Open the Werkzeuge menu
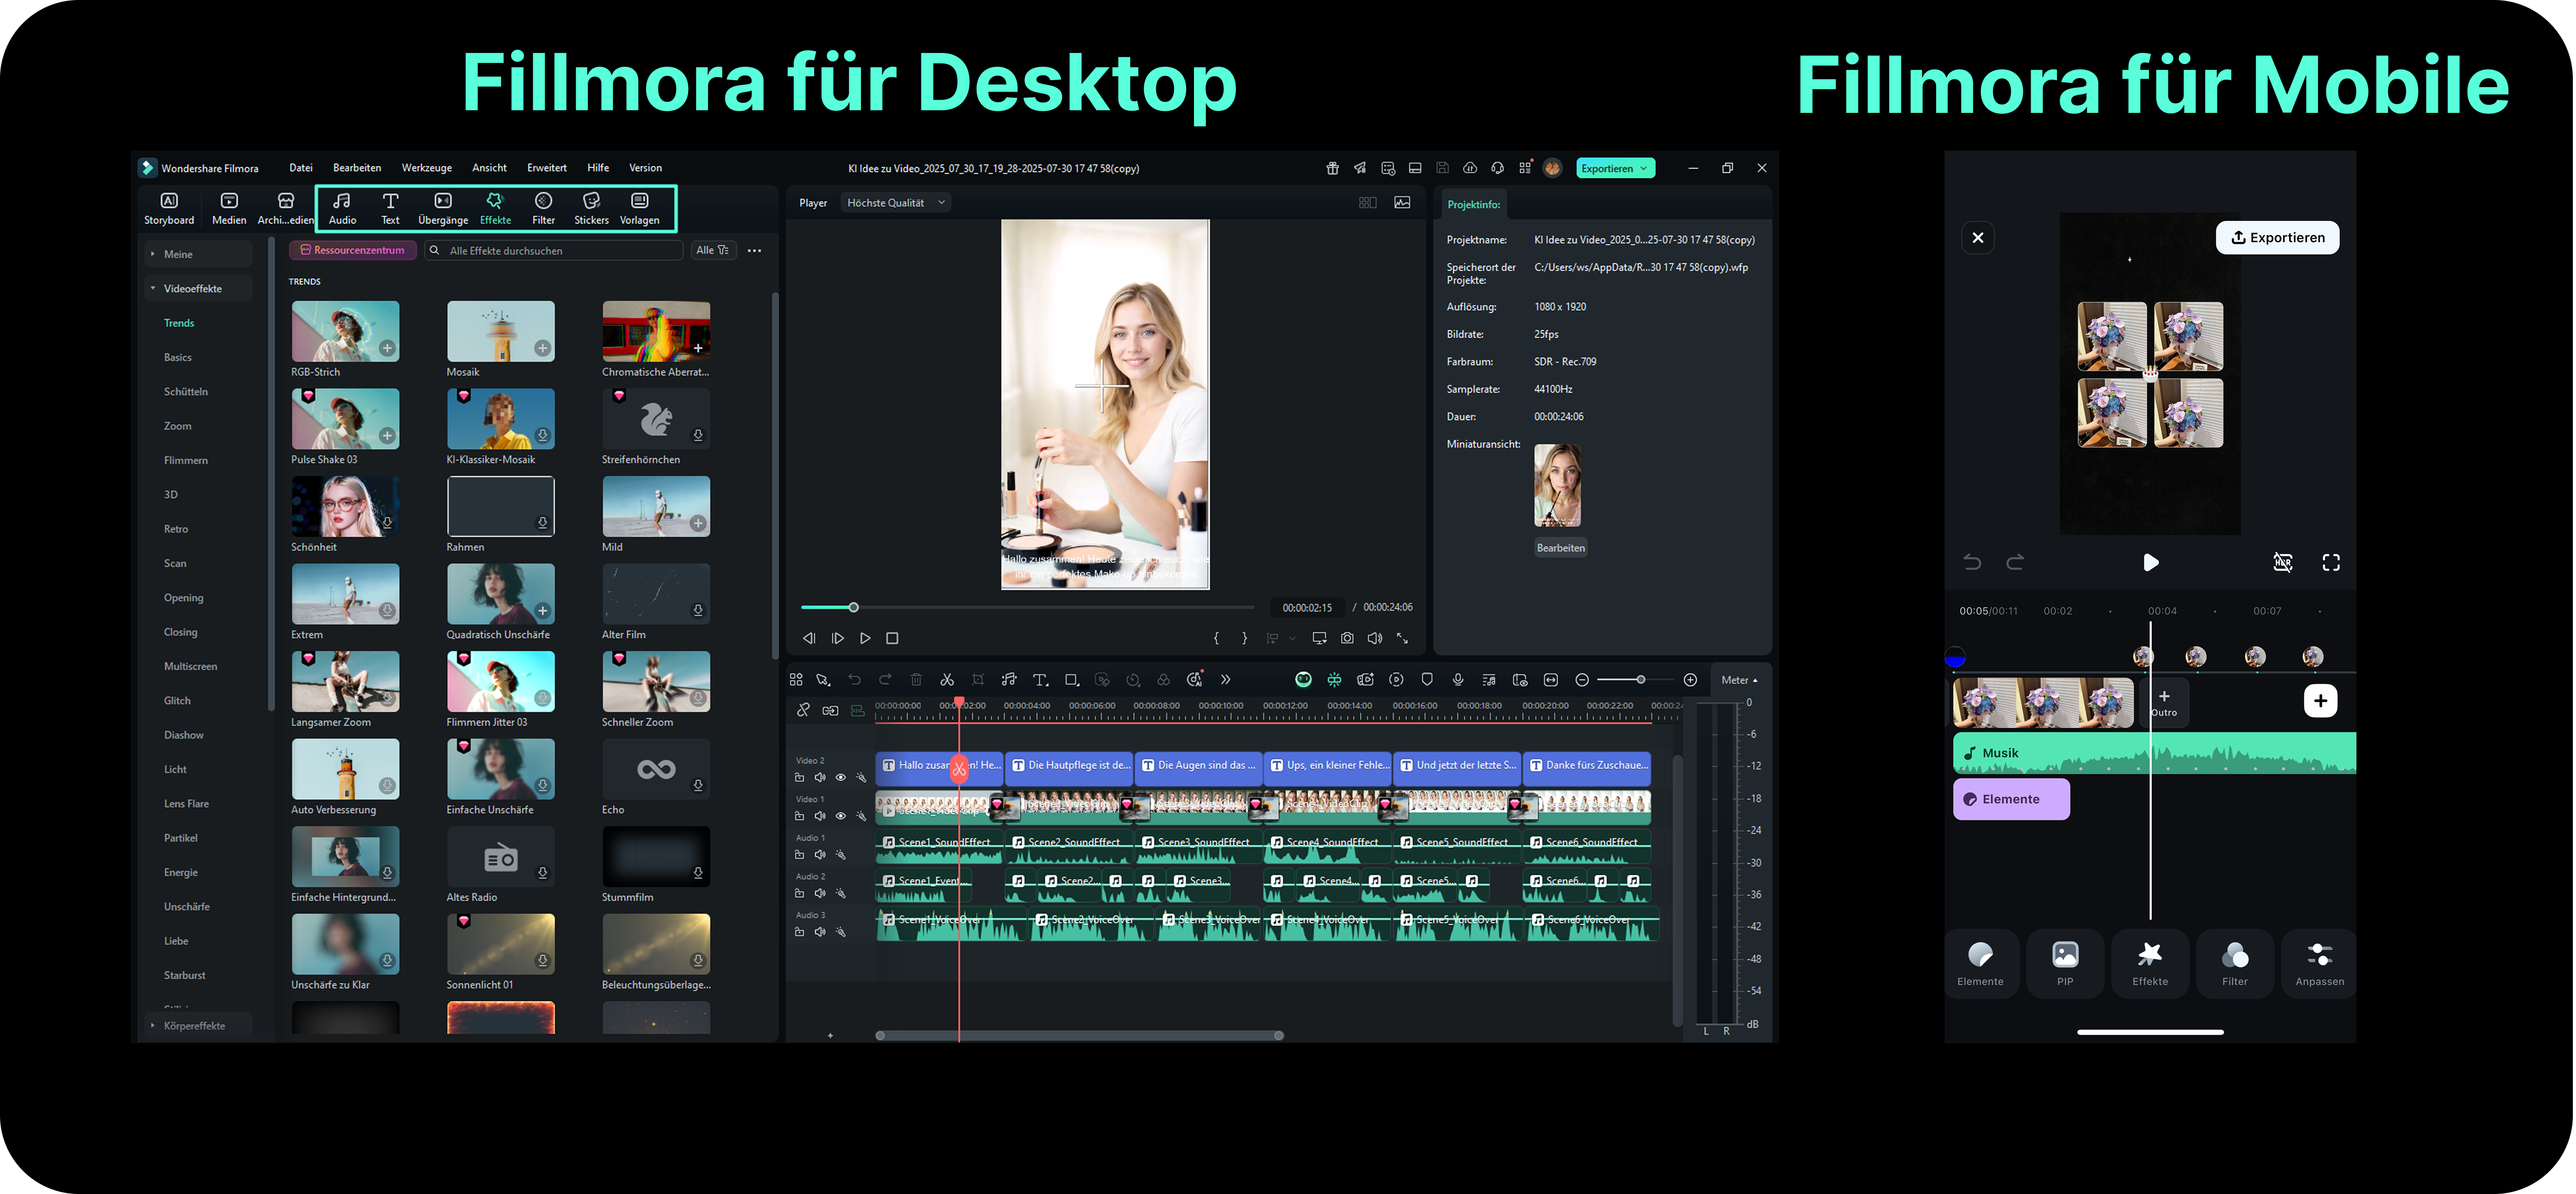This screenshot has height=1194, width=2576. (x=427, y=168)
